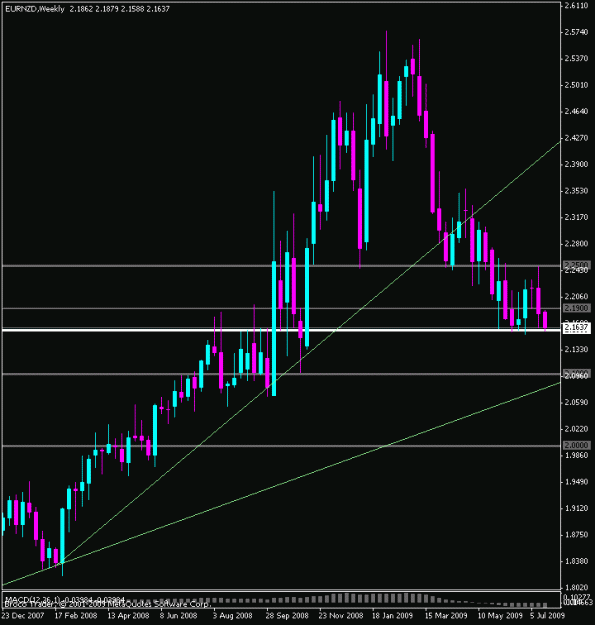
Task: Click the 2.5010 price axis value
Action: (576, 85)
